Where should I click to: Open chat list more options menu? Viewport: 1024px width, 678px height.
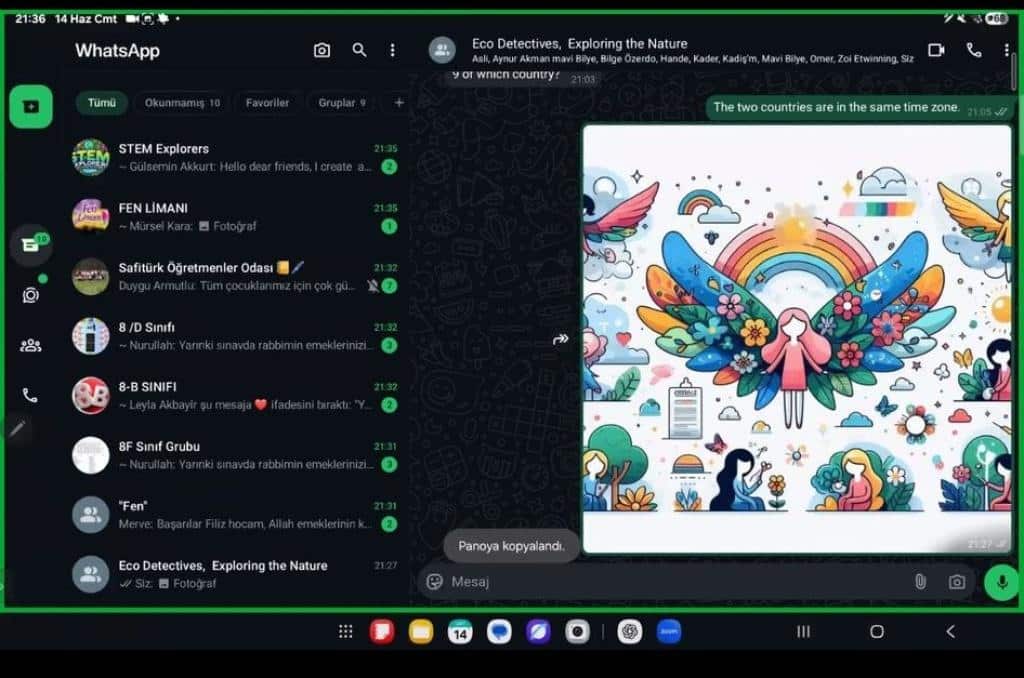pos(392,50)
